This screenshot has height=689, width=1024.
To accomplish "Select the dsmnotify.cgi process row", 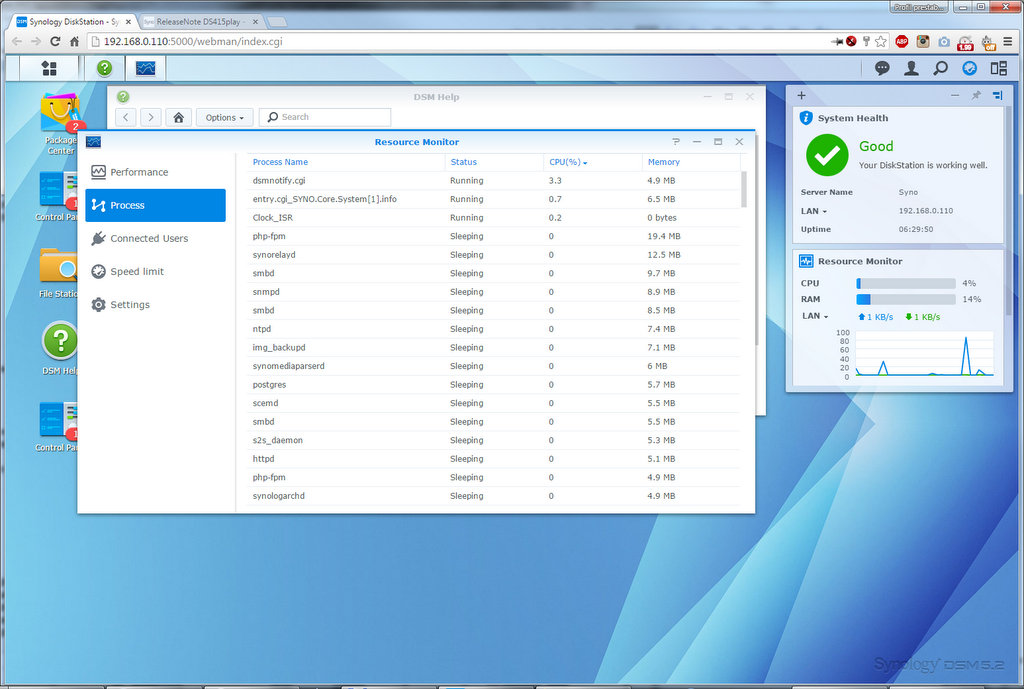I will coord(494,181).
